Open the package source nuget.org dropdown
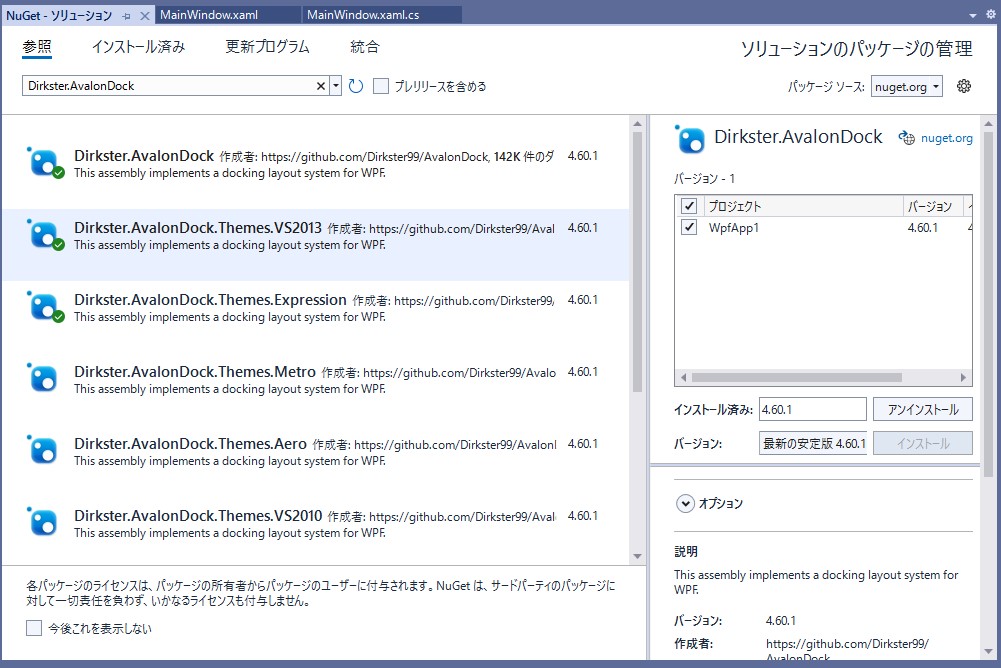This screenshot has width=1001, height=668. tap(907, 86)
